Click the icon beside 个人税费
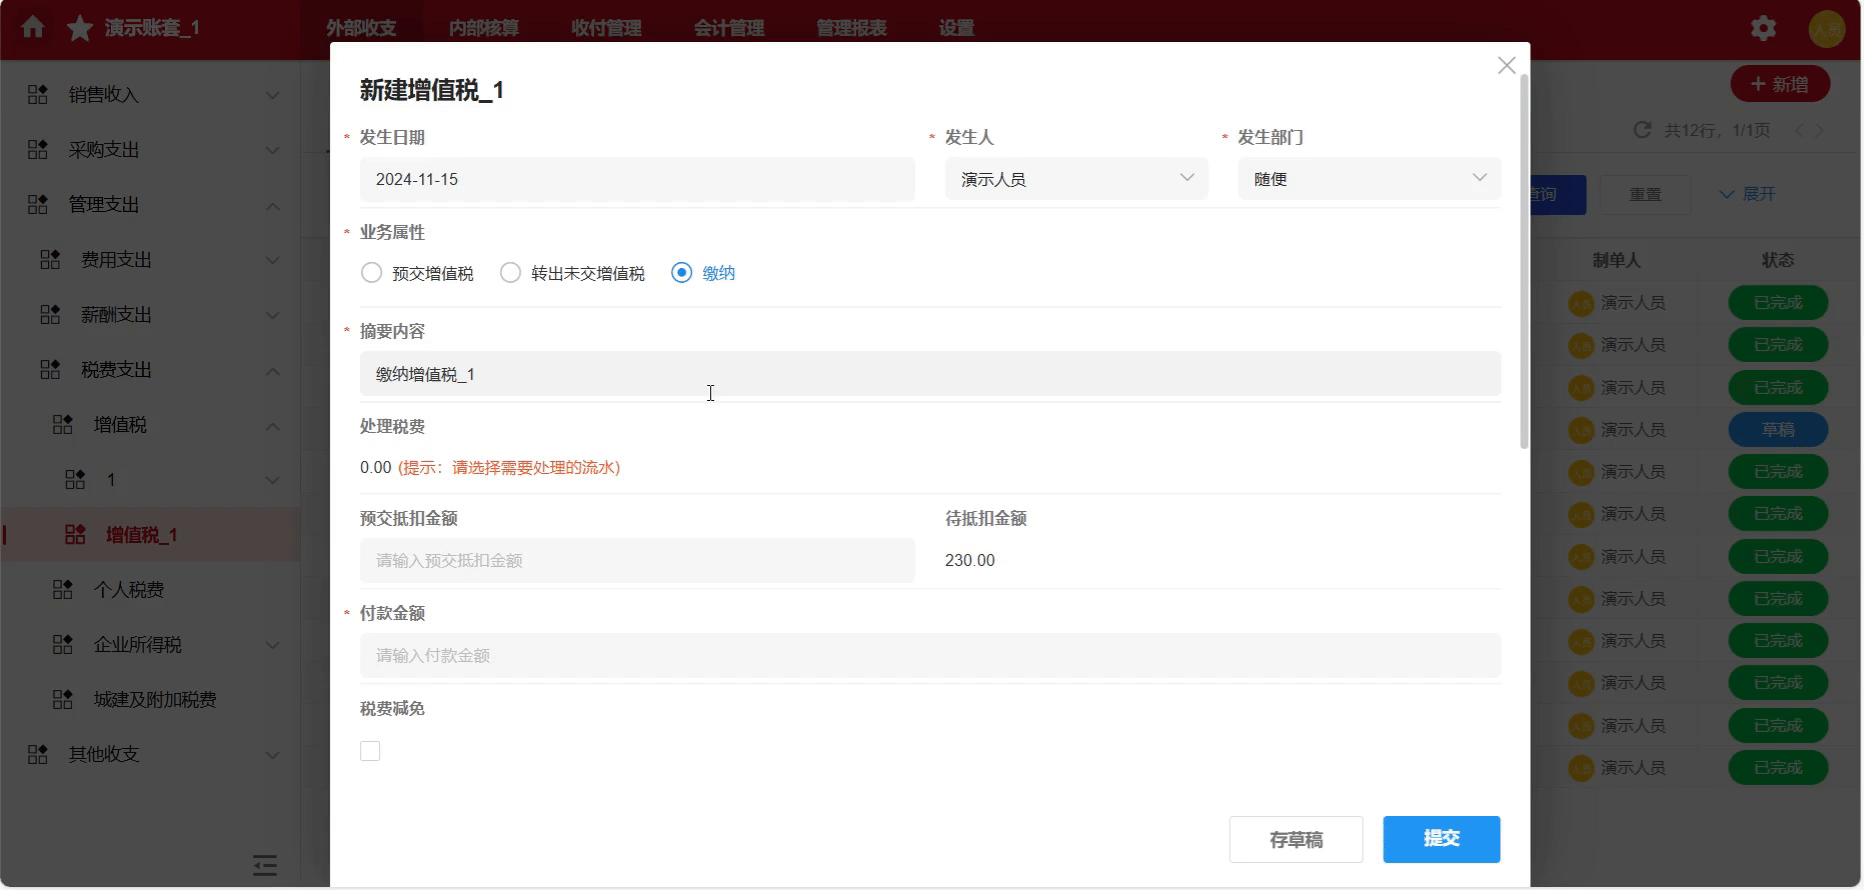The height and width of the screenshot is (890, 1864). [63, 590]
